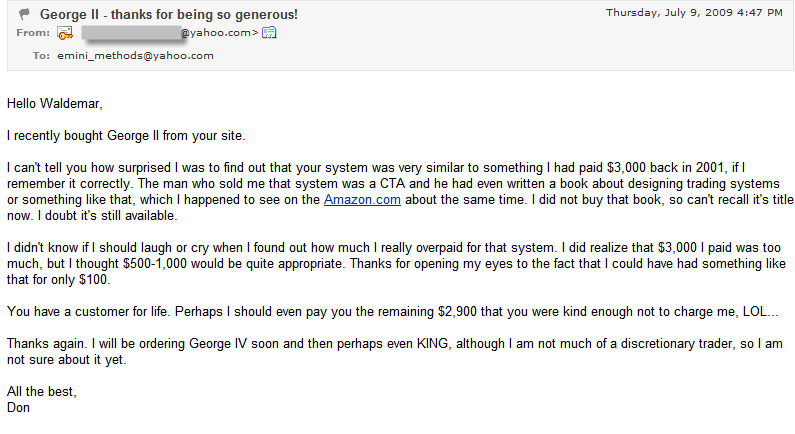
Task: Click the 'To:' header label
Action: coord(41,56)
